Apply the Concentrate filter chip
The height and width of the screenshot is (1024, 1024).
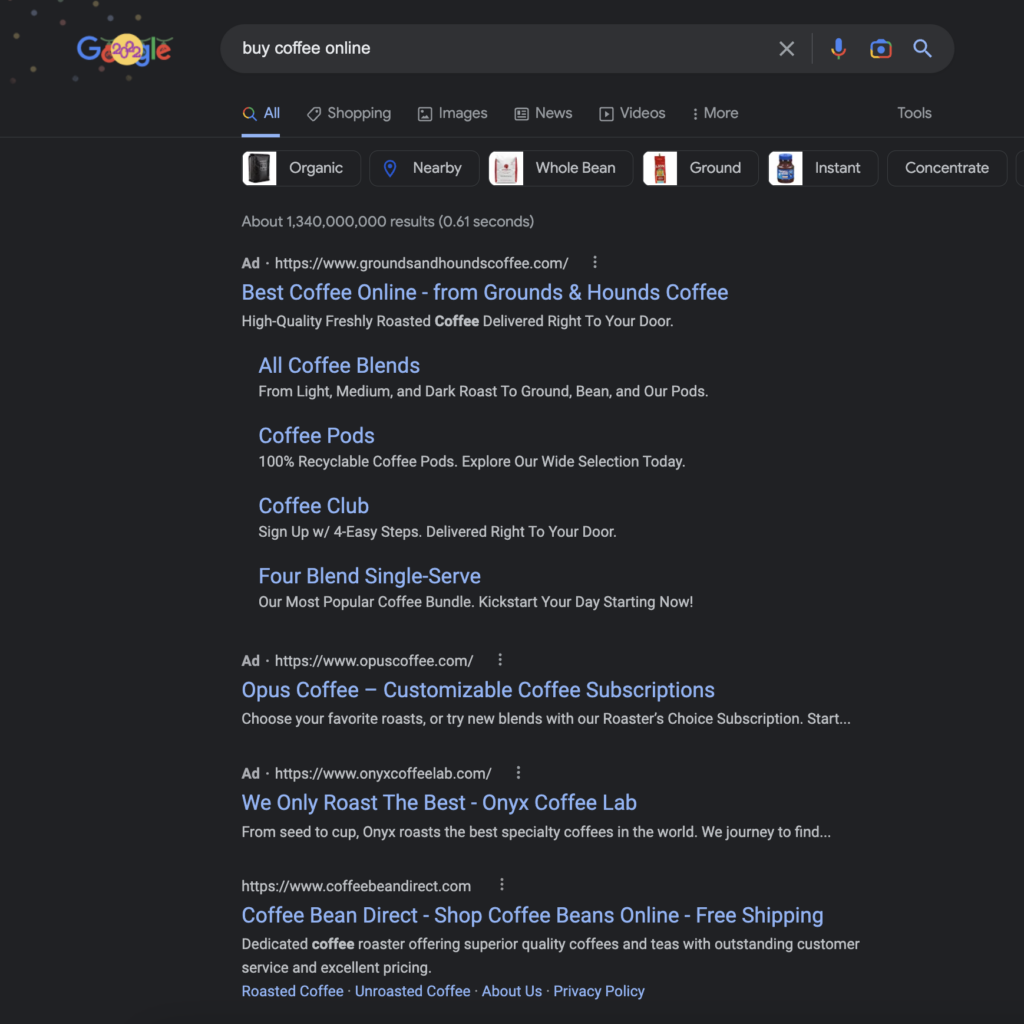pos(947,168)
